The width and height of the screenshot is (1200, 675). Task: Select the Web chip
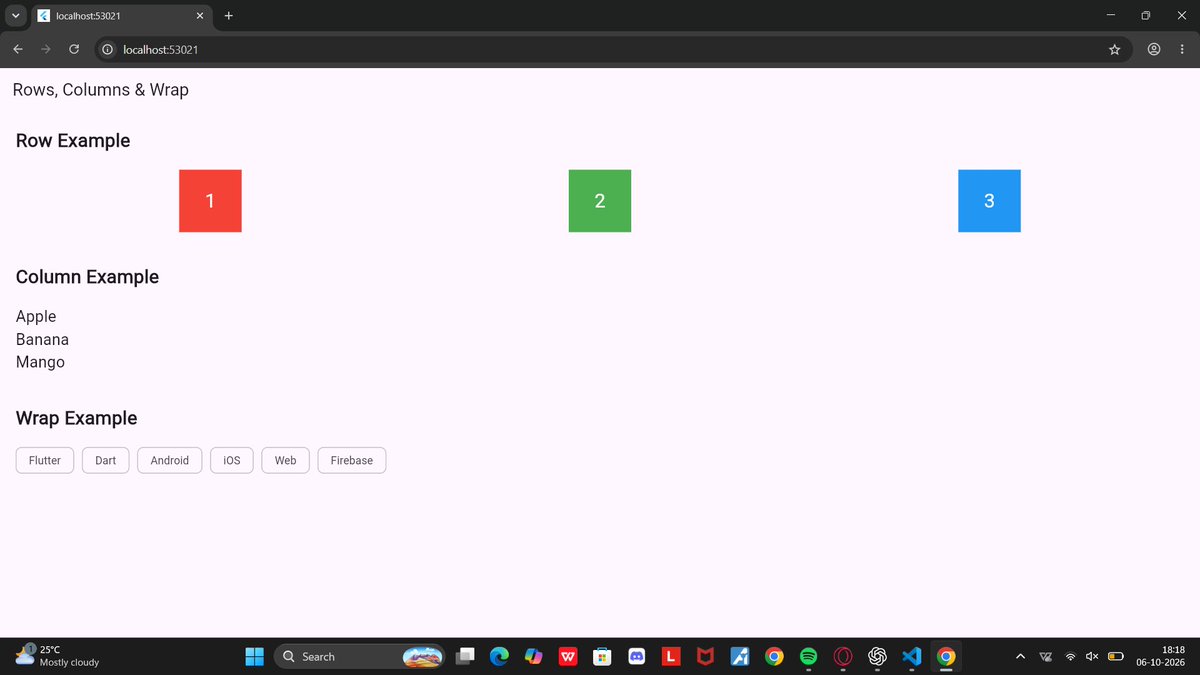(286, 460)
